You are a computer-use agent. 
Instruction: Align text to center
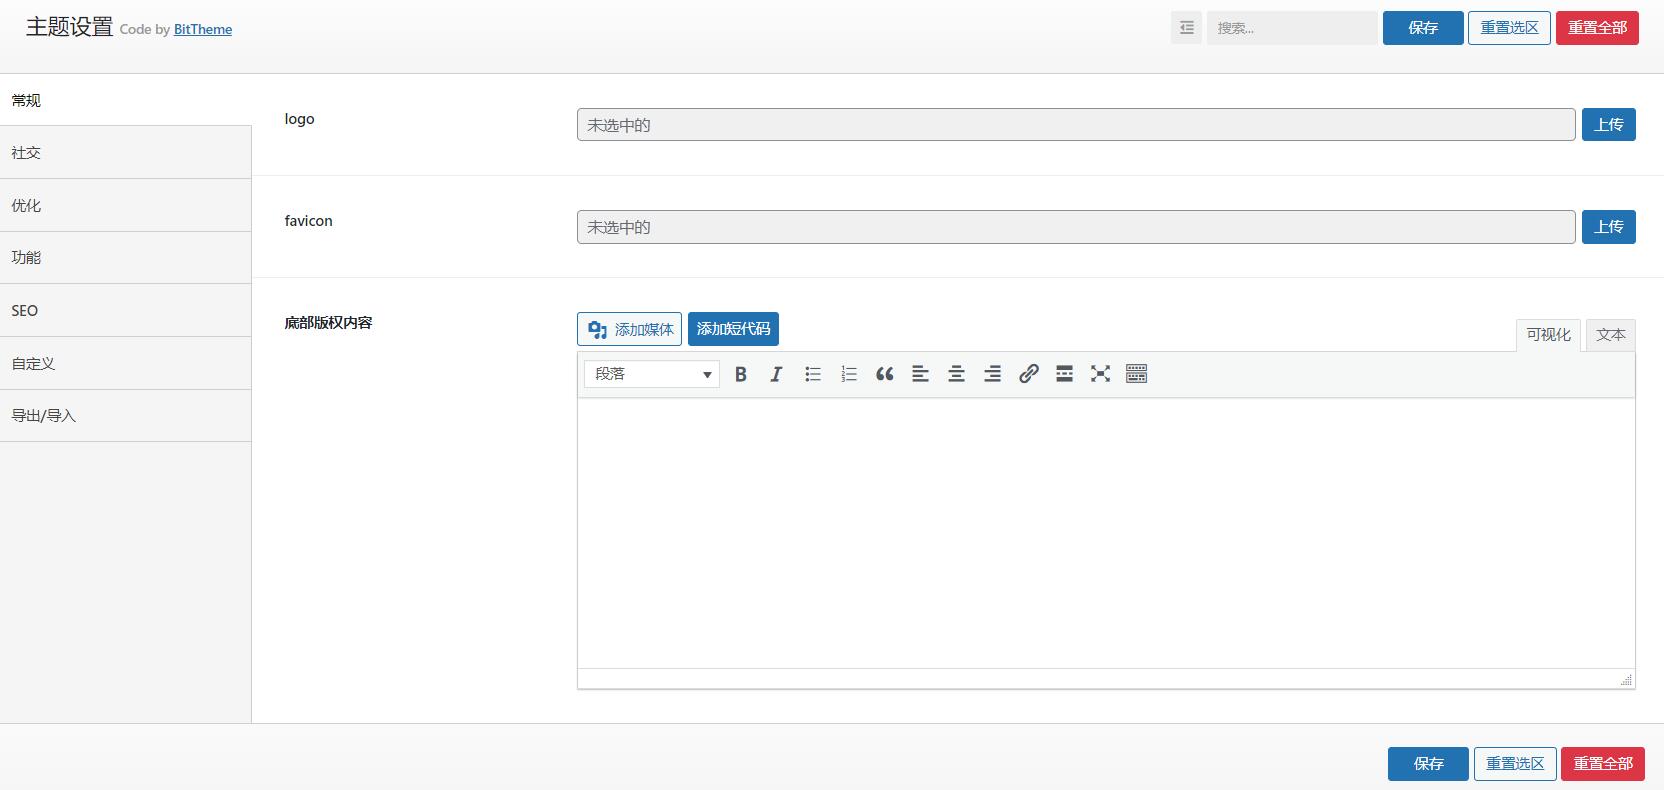pyautogui.click(x=956, y=374)
